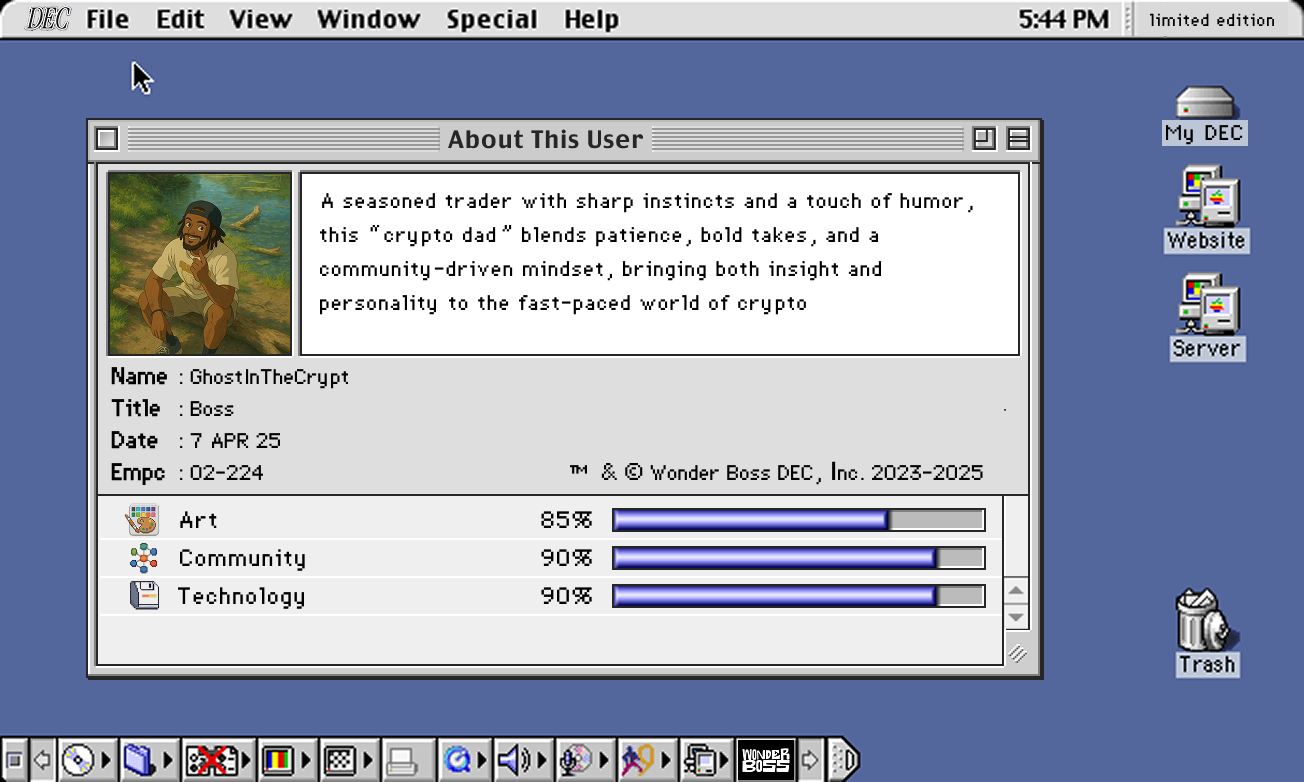The image size is (1304, 782).
Task: Click the user avatar portrait image
Action: click(x=199, y=264)
